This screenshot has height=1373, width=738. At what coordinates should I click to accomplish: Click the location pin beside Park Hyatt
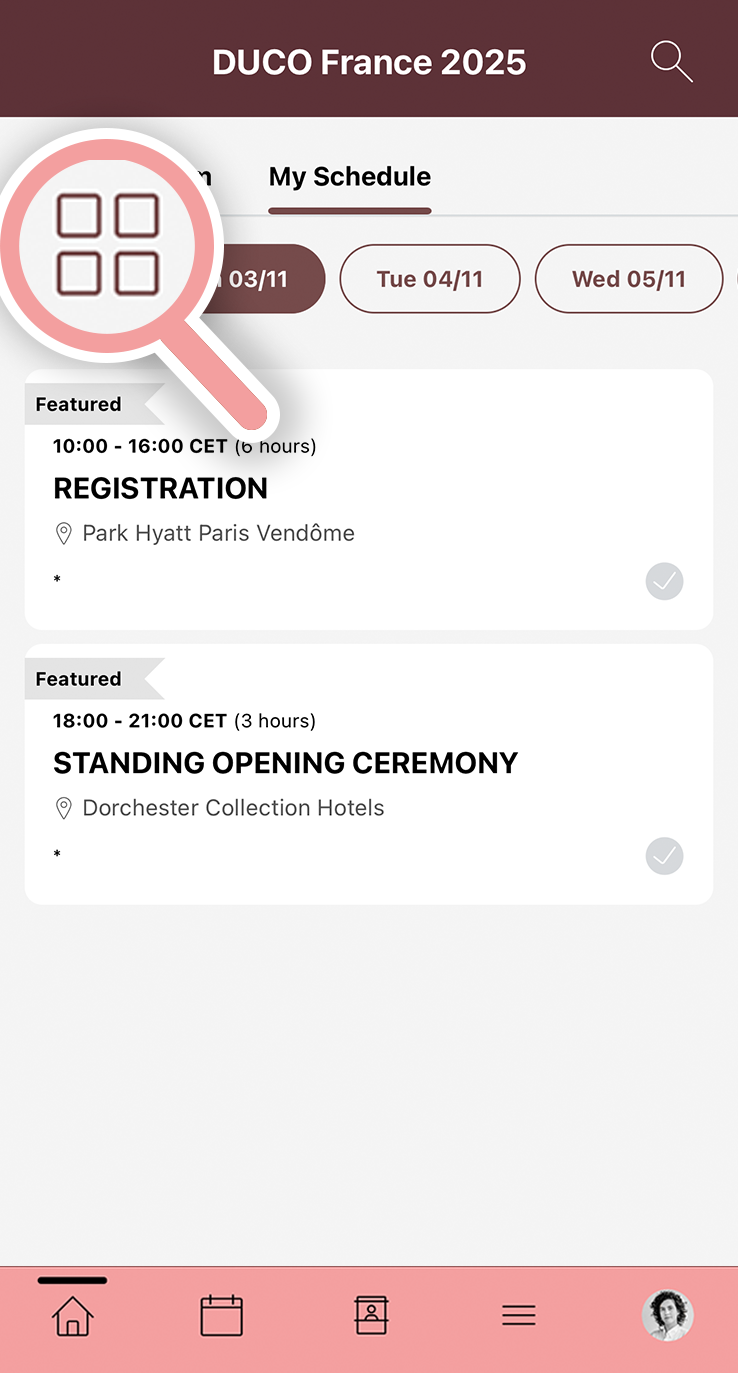coord(63,534)
